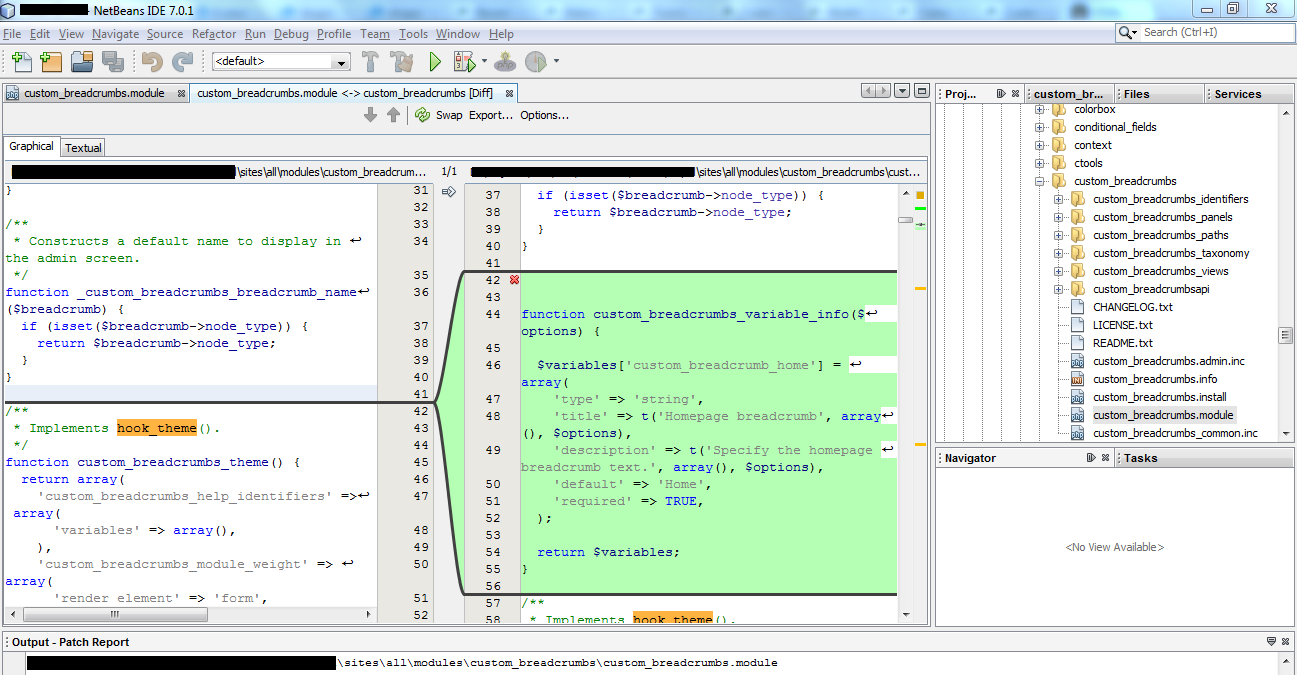Collapse the custom_breadcrumbs folder node
The image size is (1297, 675).
1041,182
